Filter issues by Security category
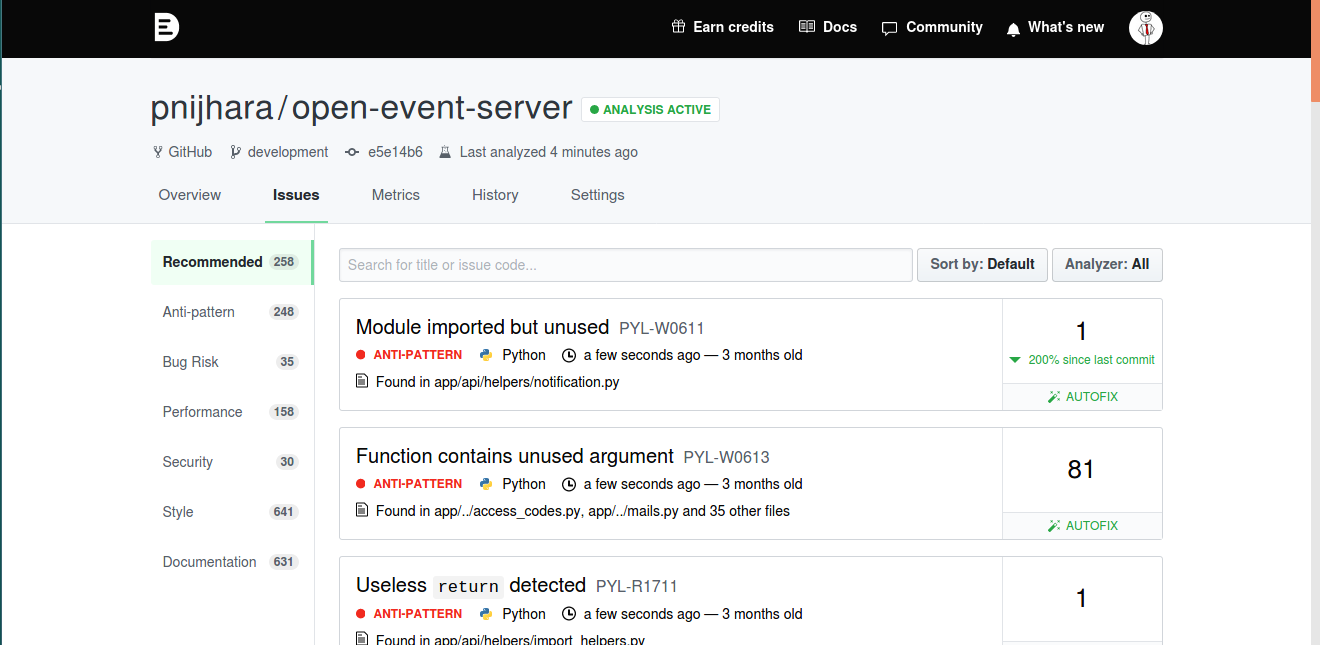Screen dimensions: 1320x645 click(187, 461)
